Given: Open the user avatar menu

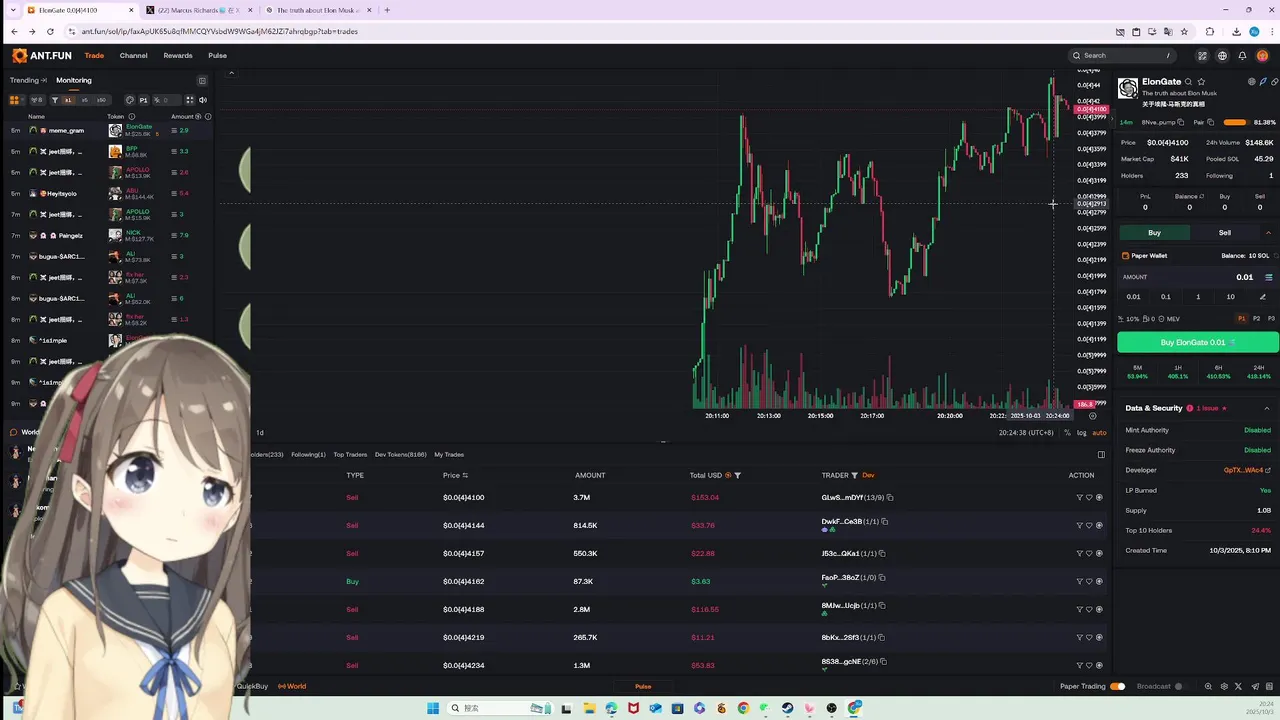Looking at the screenshot, I should (1262, 56).
